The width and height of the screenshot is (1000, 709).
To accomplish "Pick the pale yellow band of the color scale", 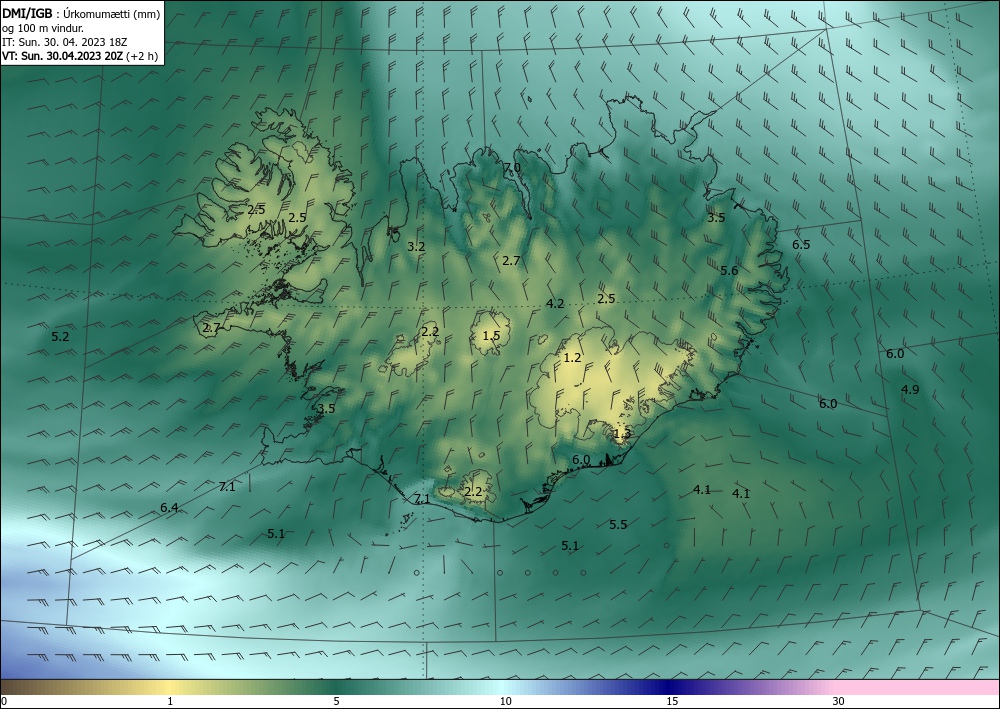I will click(168, 687).
